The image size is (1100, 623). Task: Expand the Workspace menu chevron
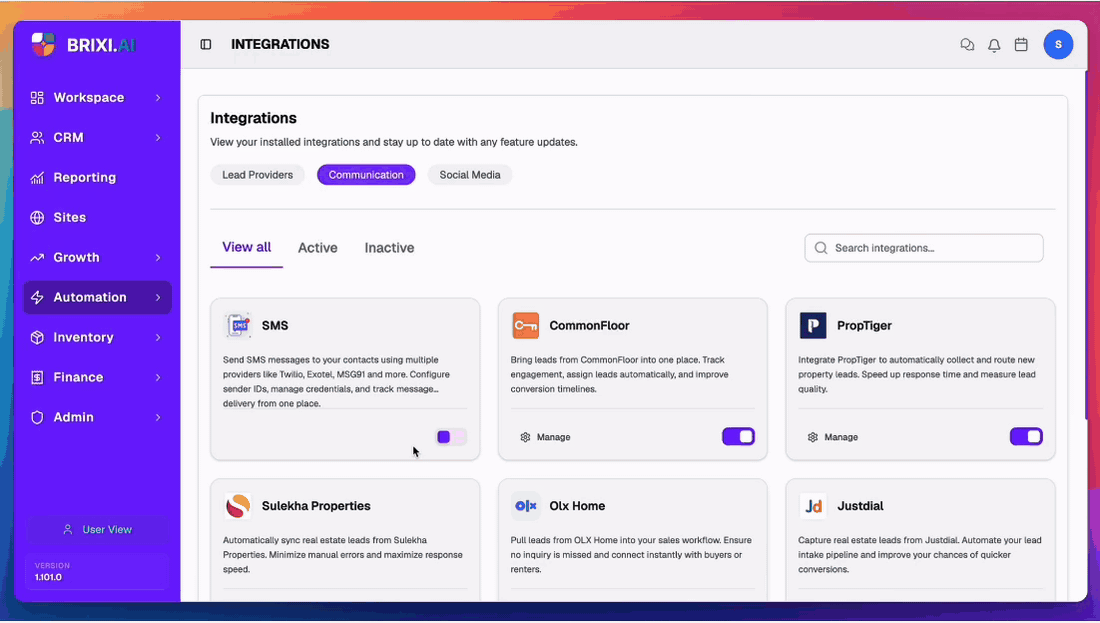click(158, 98)
